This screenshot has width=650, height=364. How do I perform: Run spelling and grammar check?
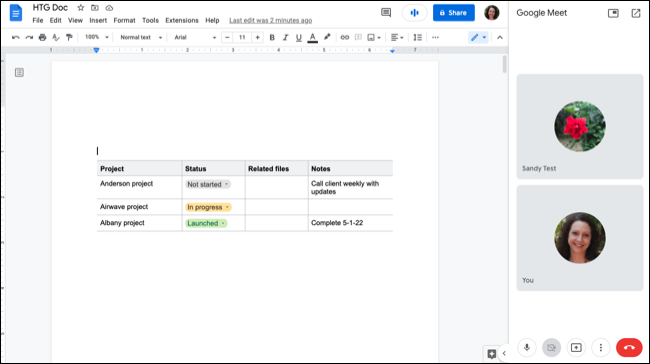[x=56, y=37]
